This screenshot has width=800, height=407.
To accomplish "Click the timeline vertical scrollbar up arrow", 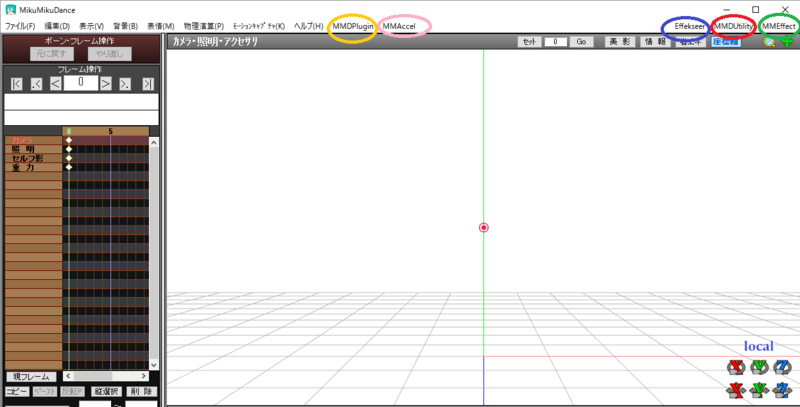I will click(154, 142).
